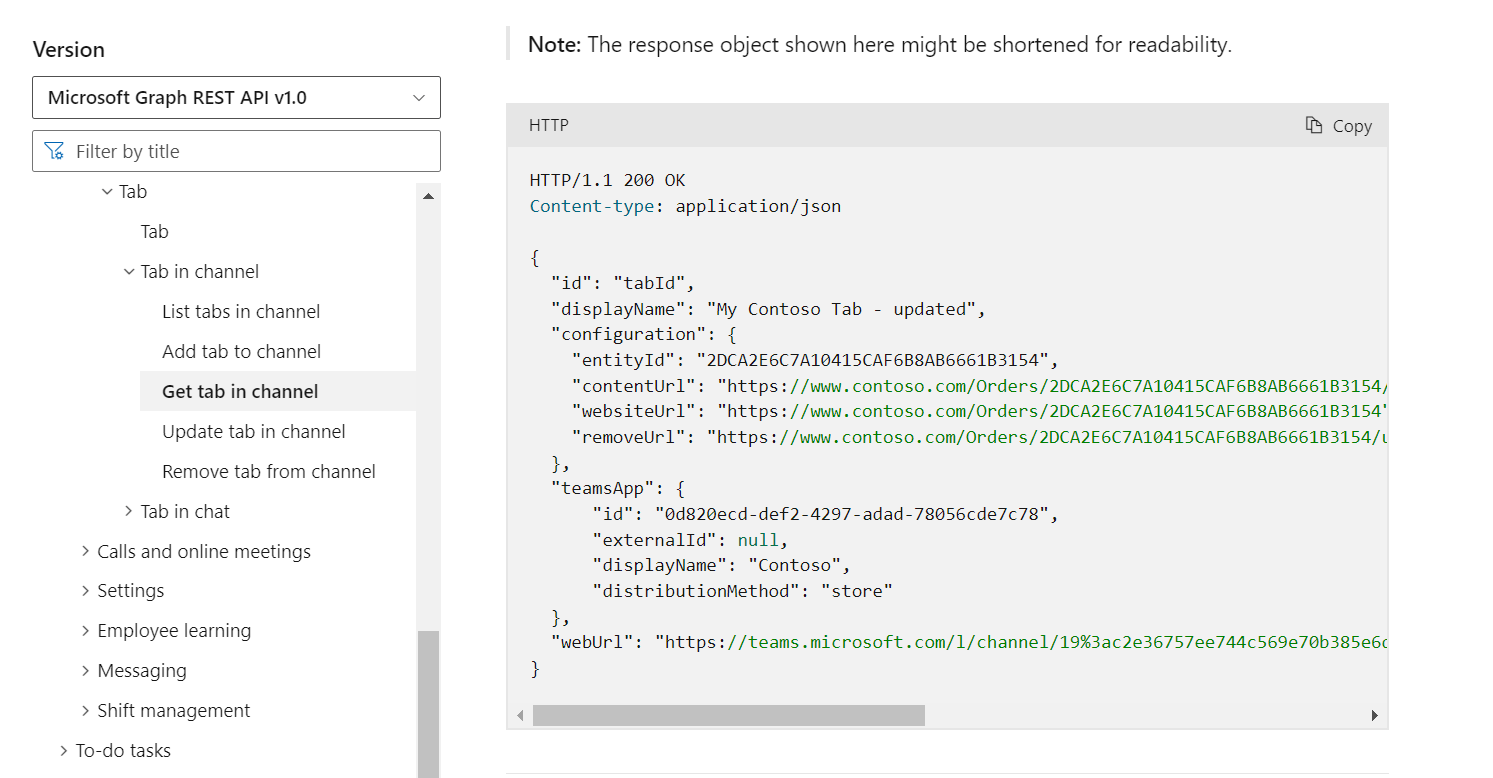Open Update tab in channel
1493x778 pixels.
254,431
